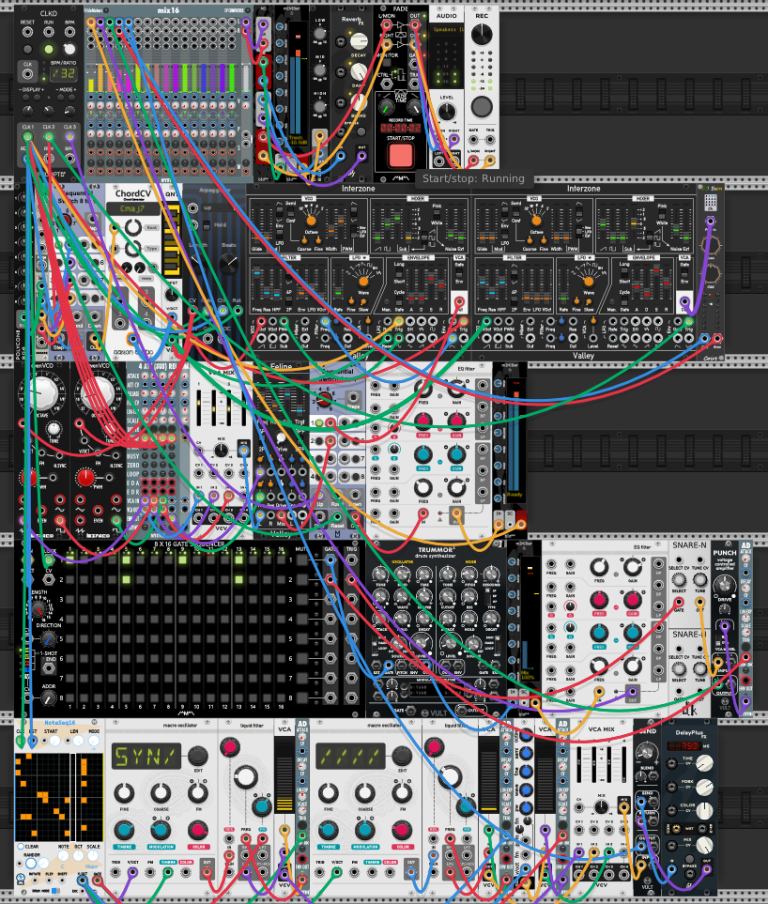The width and height of the screenshot is (768, 904).
Task: Click the Cmaj7 chord display on ChordCV
Action: tap(133, 209)
